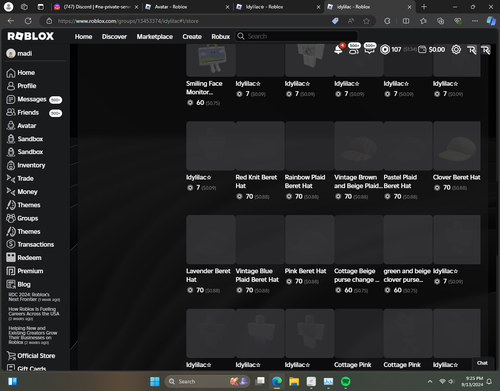Image resolution: width=500 pixels, height=391 pixels.
Task: Open RDC 2024 Next Frontier blog post
Action: click(x=34, y=297)
